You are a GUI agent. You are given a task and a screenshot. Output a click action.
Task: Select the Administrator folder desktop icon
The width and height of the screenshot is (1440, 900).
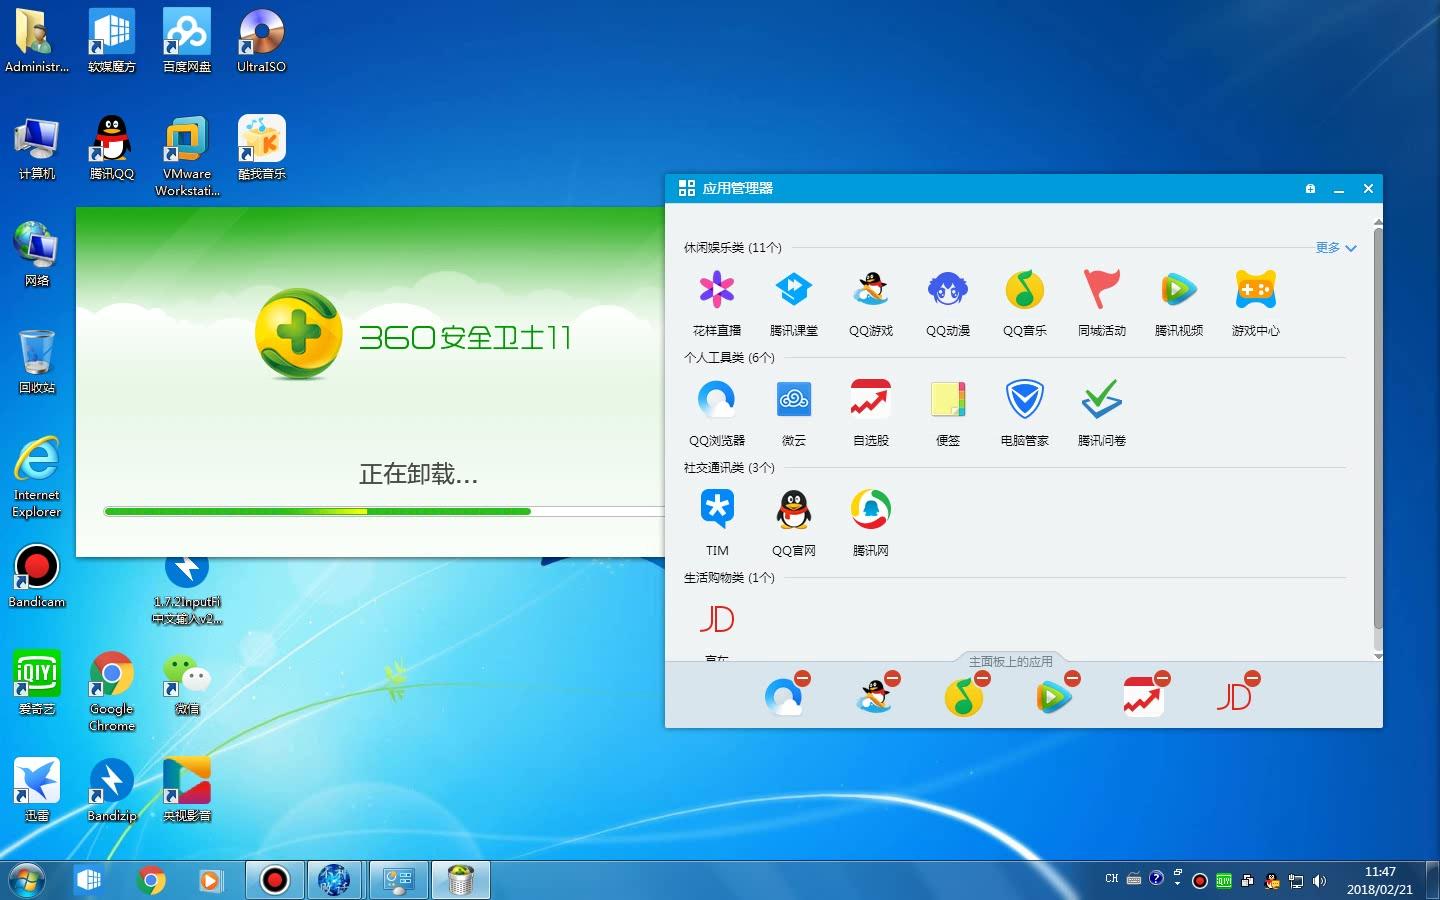37,42
